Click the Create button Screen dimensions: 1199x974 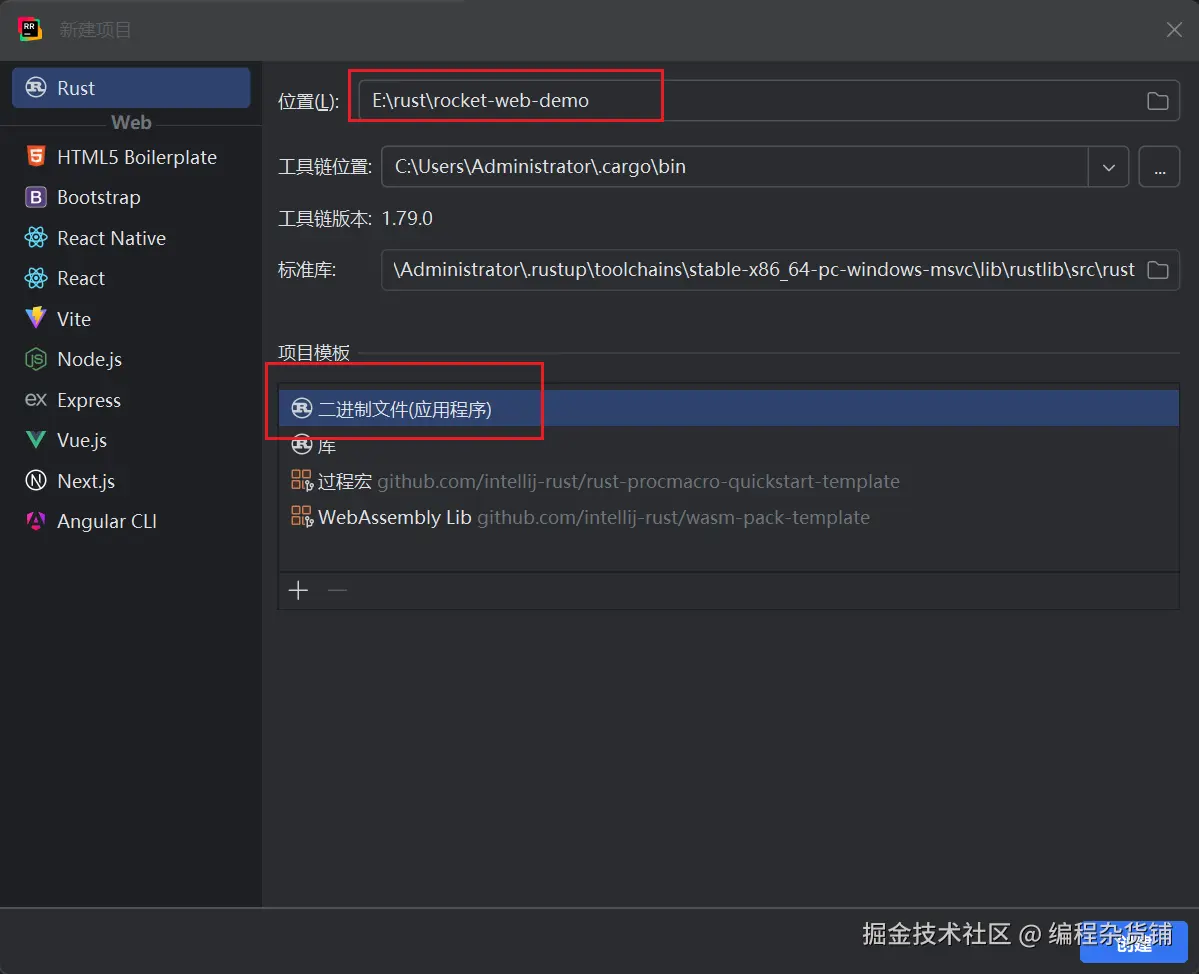[1133, 943]
